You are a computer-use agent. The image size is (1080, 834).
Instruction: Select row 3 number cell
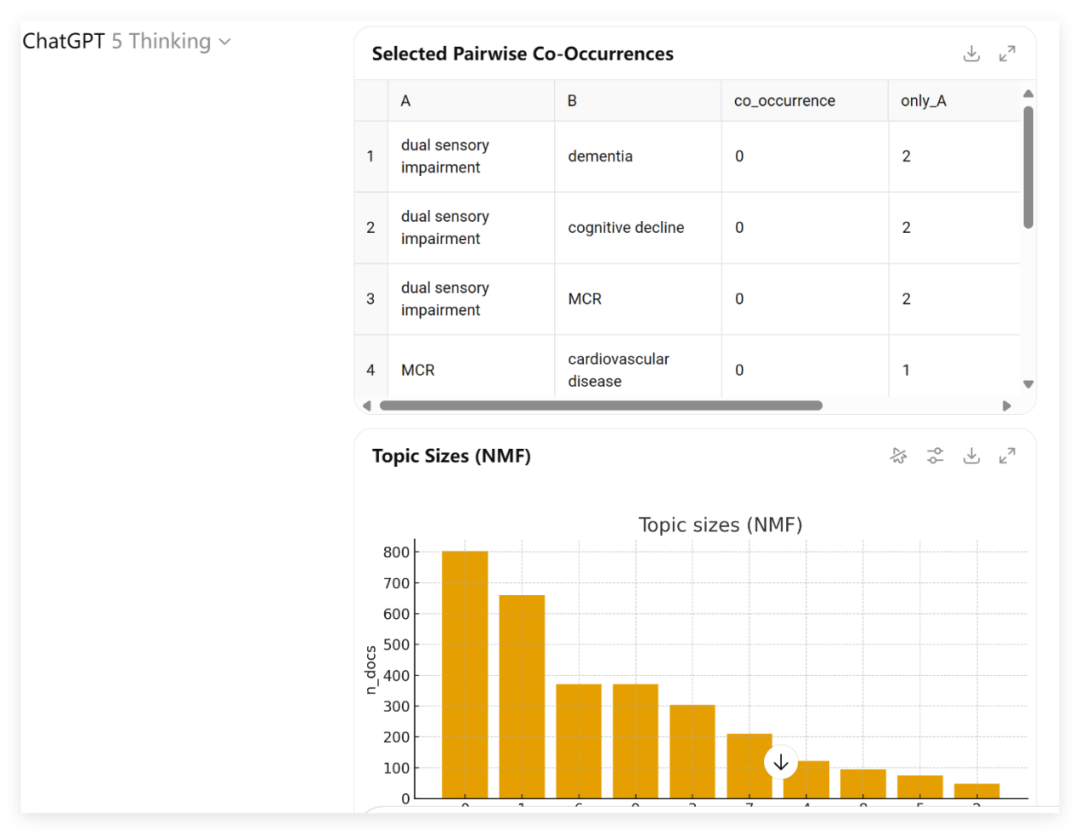pos(371,299)
